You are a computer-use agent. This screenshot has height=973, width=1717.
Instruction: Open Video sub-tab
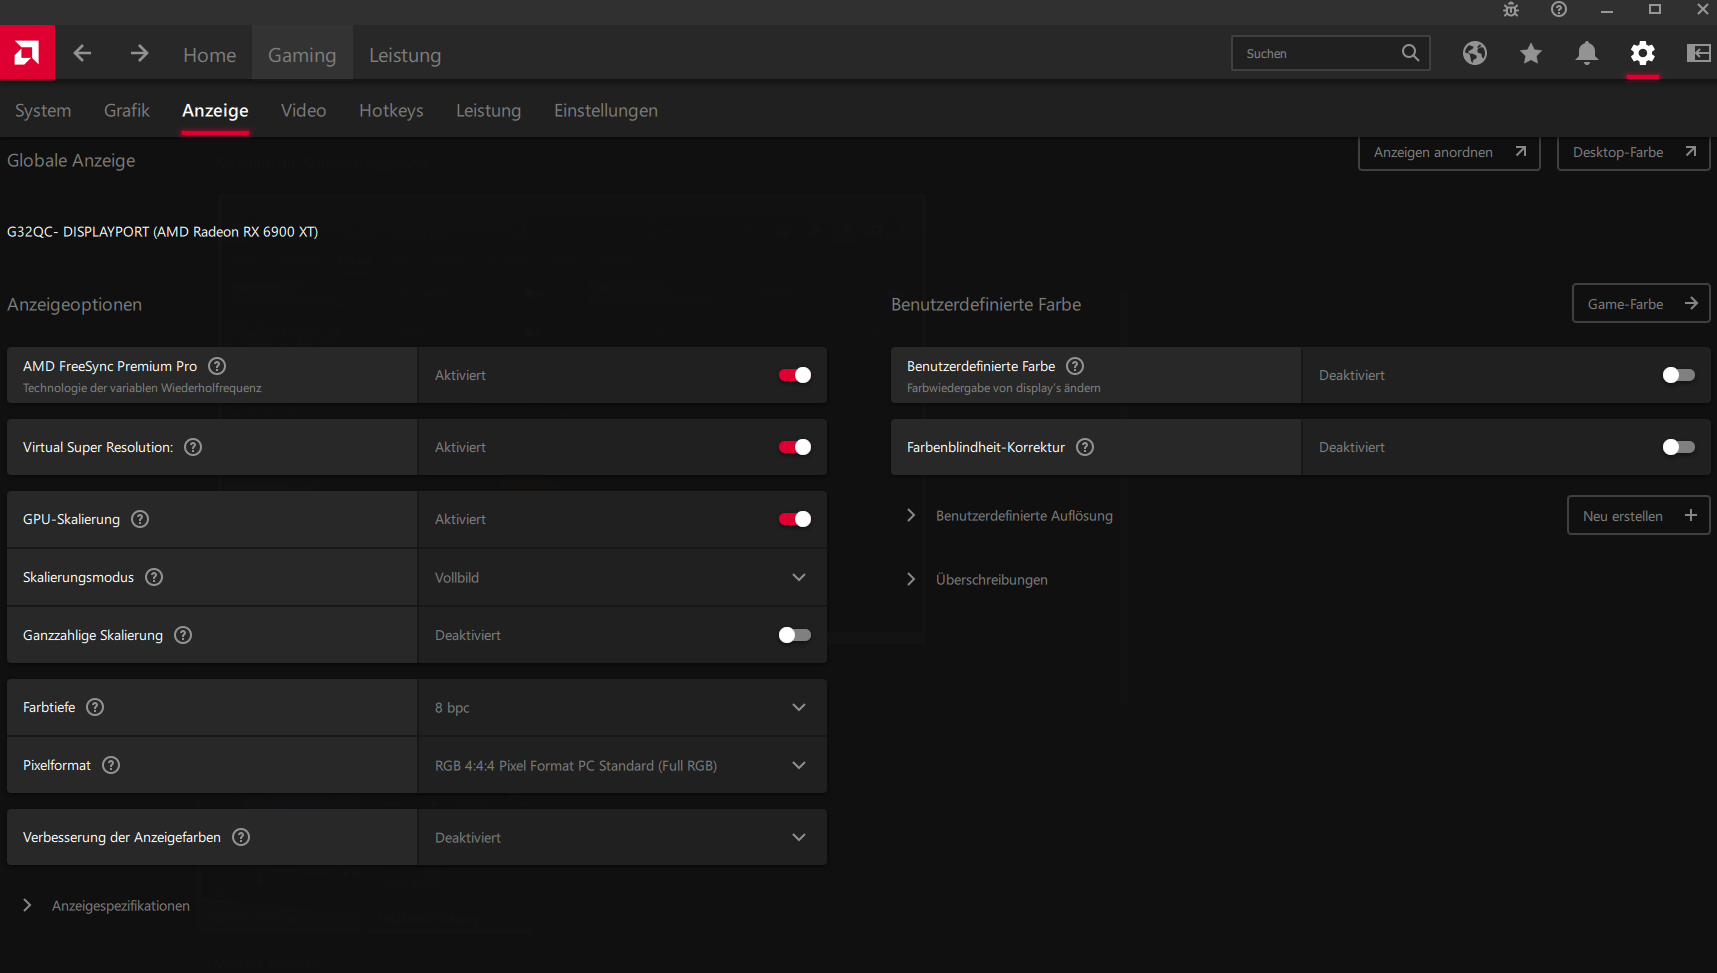point(304,110)
